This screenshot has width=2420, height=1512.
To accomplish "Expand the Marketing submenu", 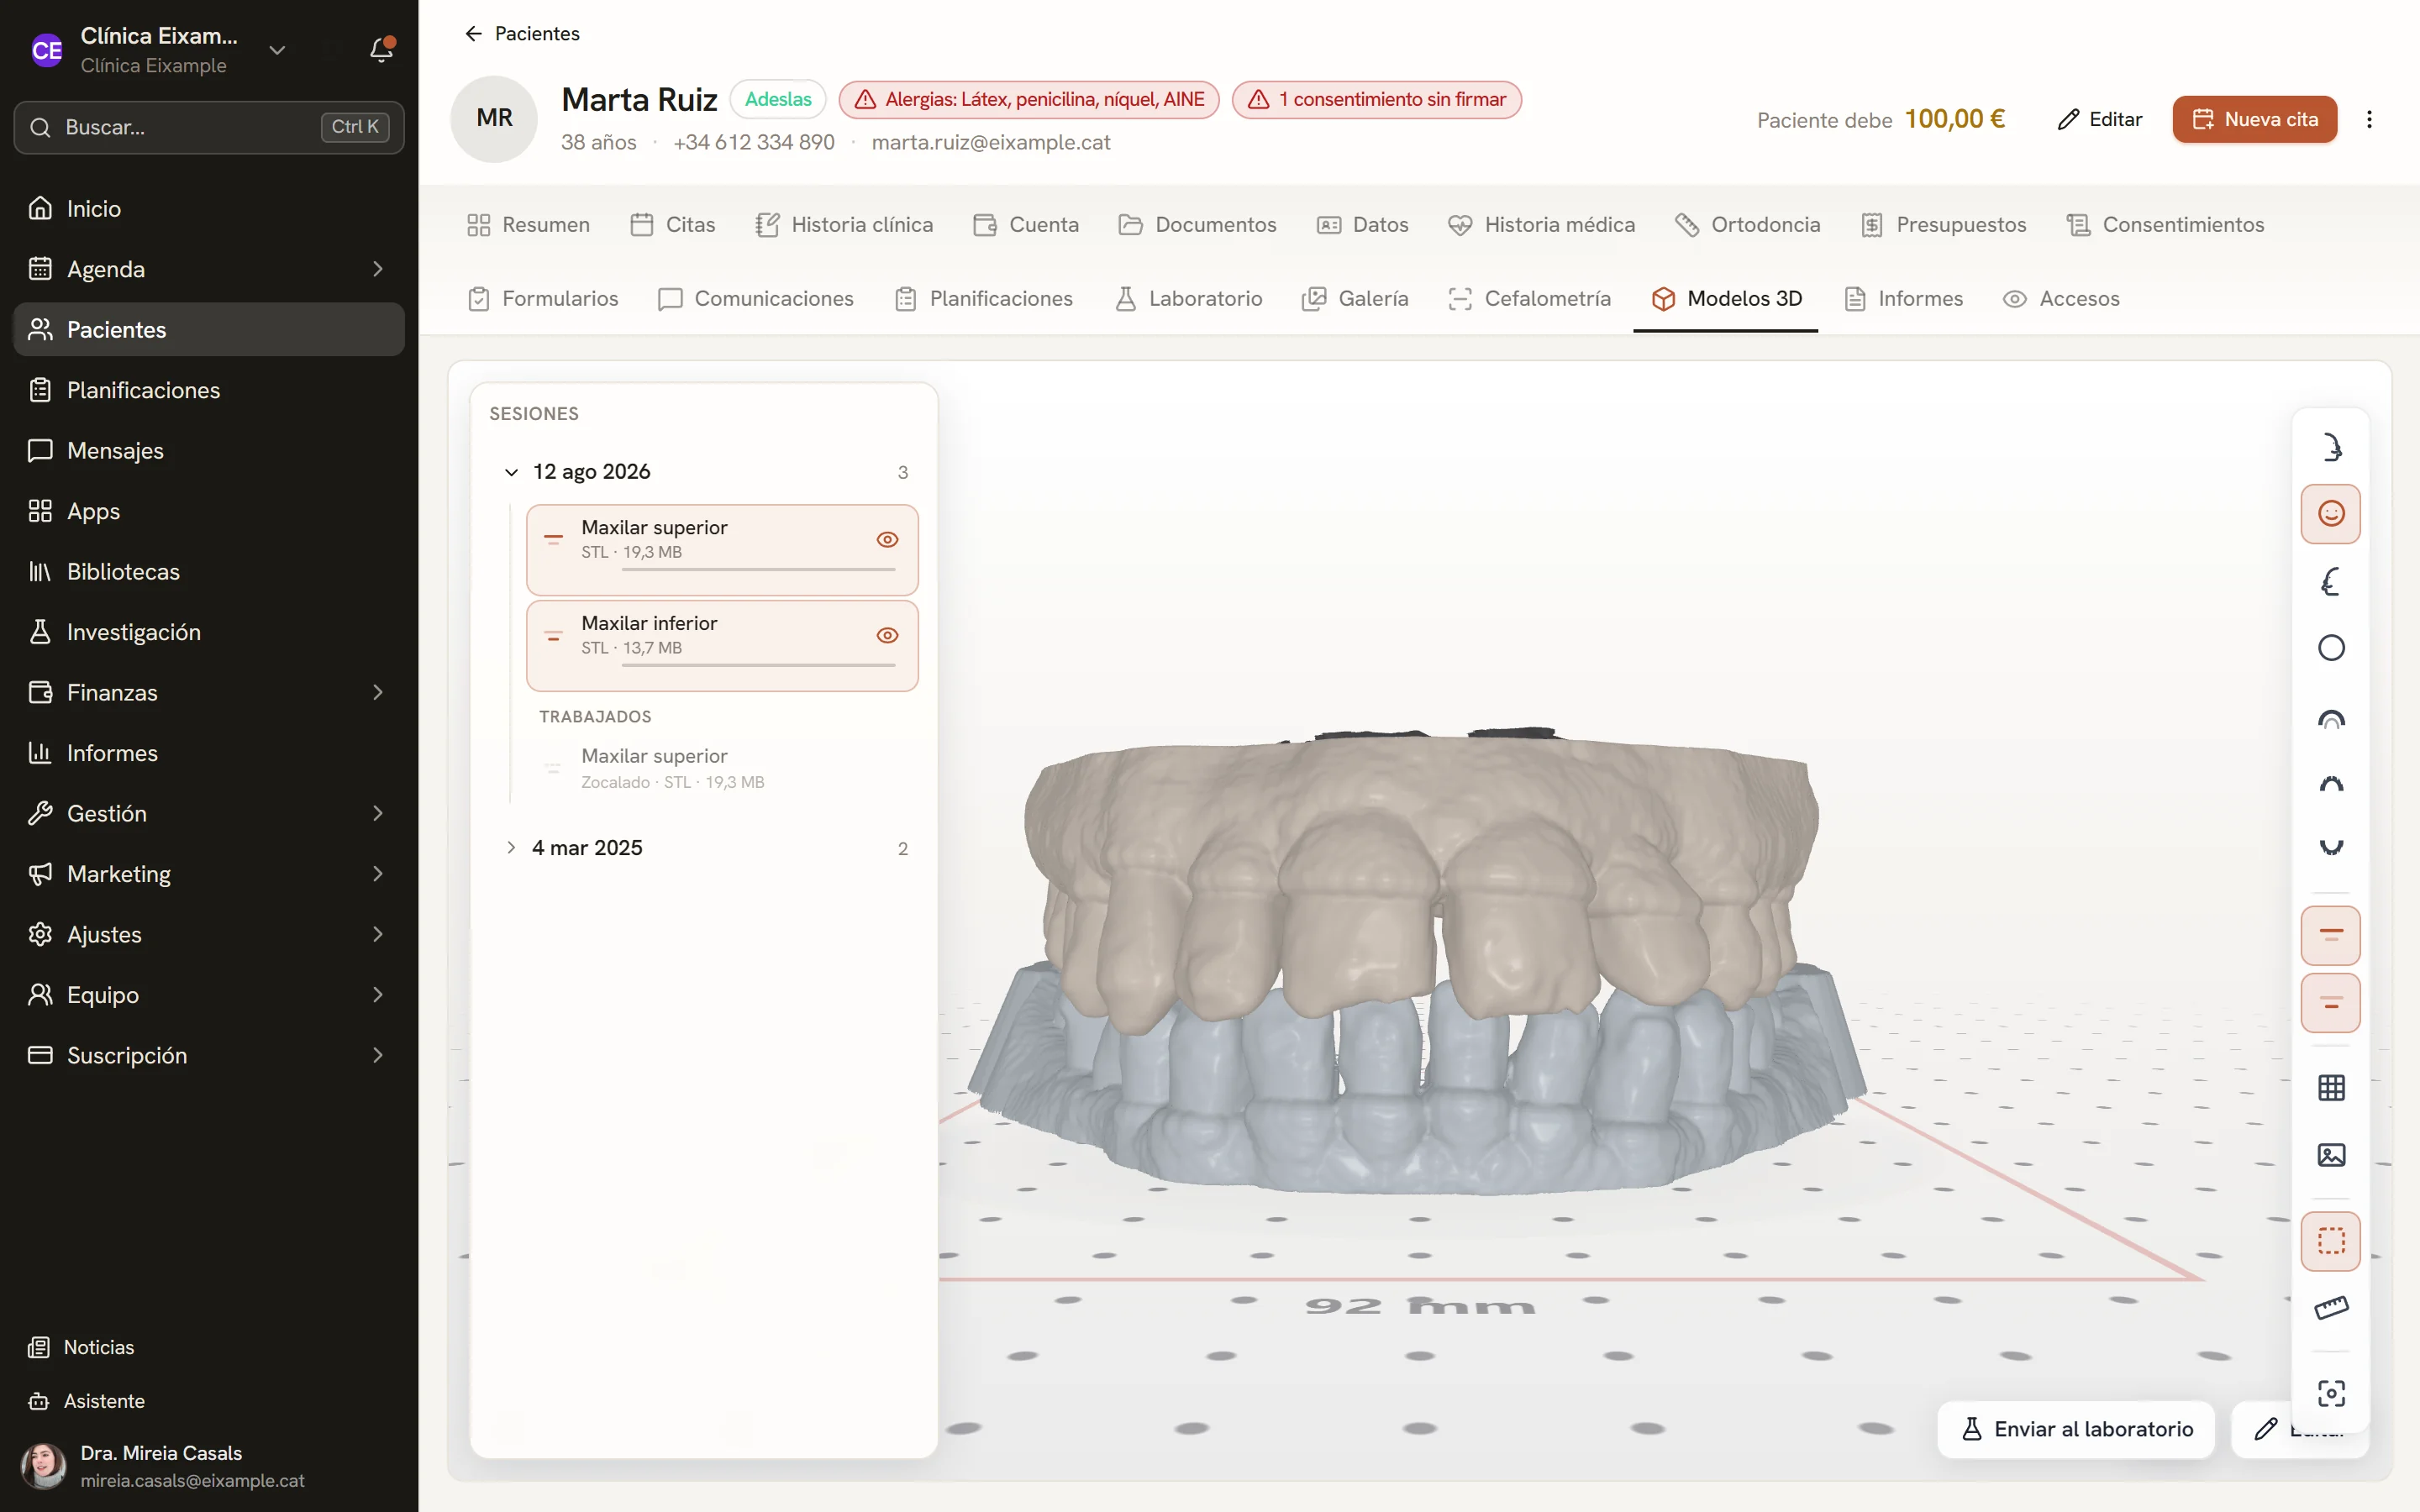I will point(378,874).
